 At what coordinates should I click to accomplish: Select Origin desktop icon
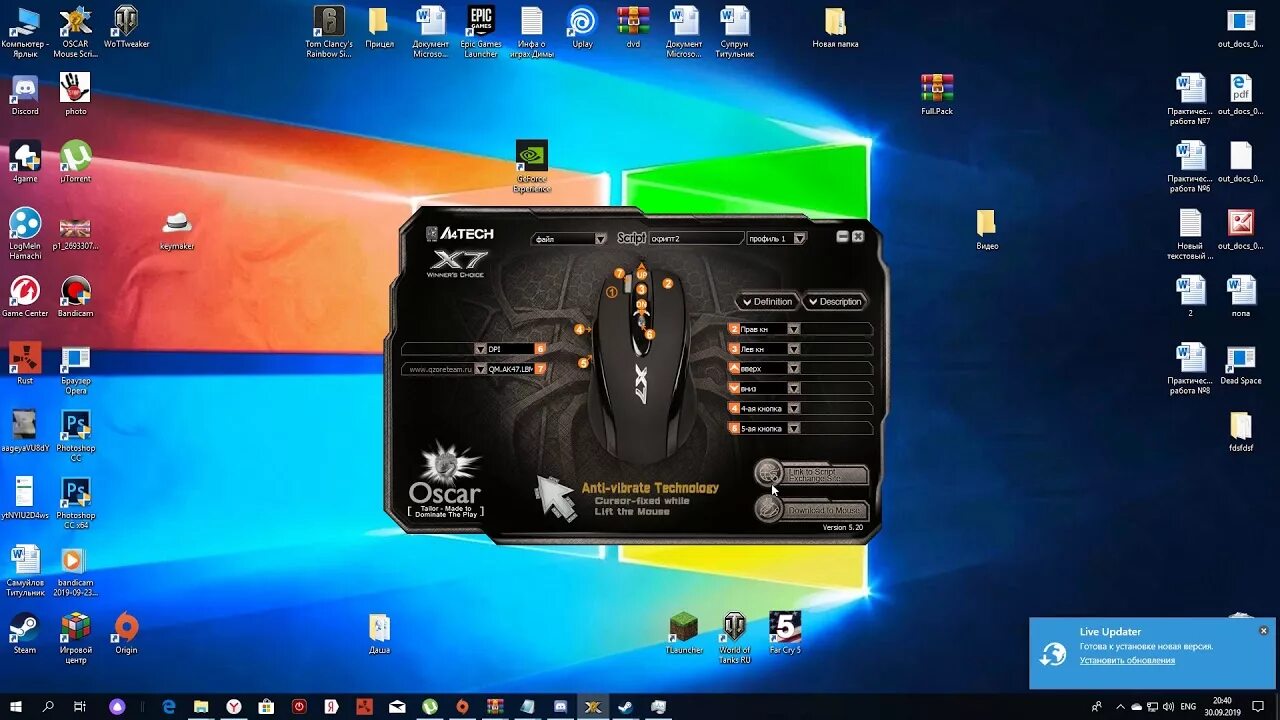pos(126,634)
